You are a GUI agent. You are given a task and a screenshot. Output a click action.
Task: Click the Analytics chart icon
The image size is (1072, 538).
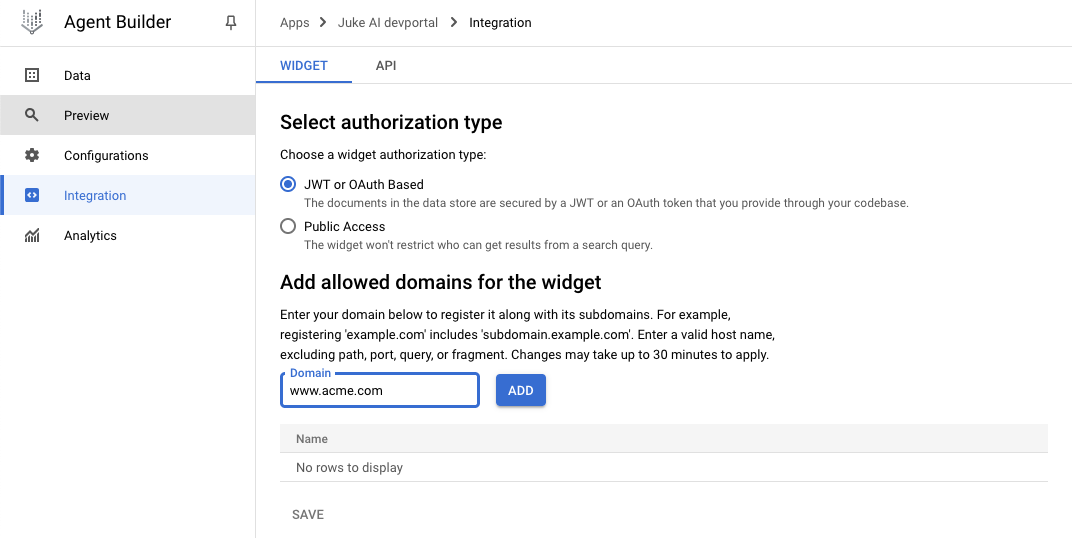click(31, 235)
